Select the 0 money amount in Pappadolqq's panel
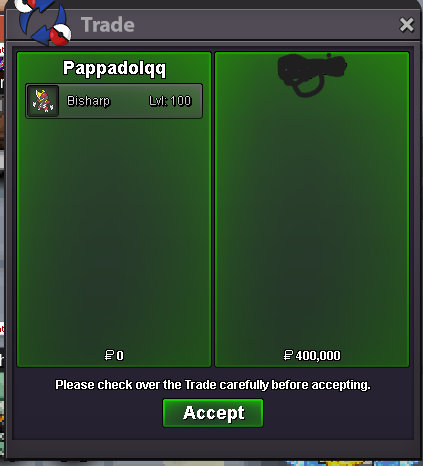This screenshot has height=466, width=423. (120, 356)
